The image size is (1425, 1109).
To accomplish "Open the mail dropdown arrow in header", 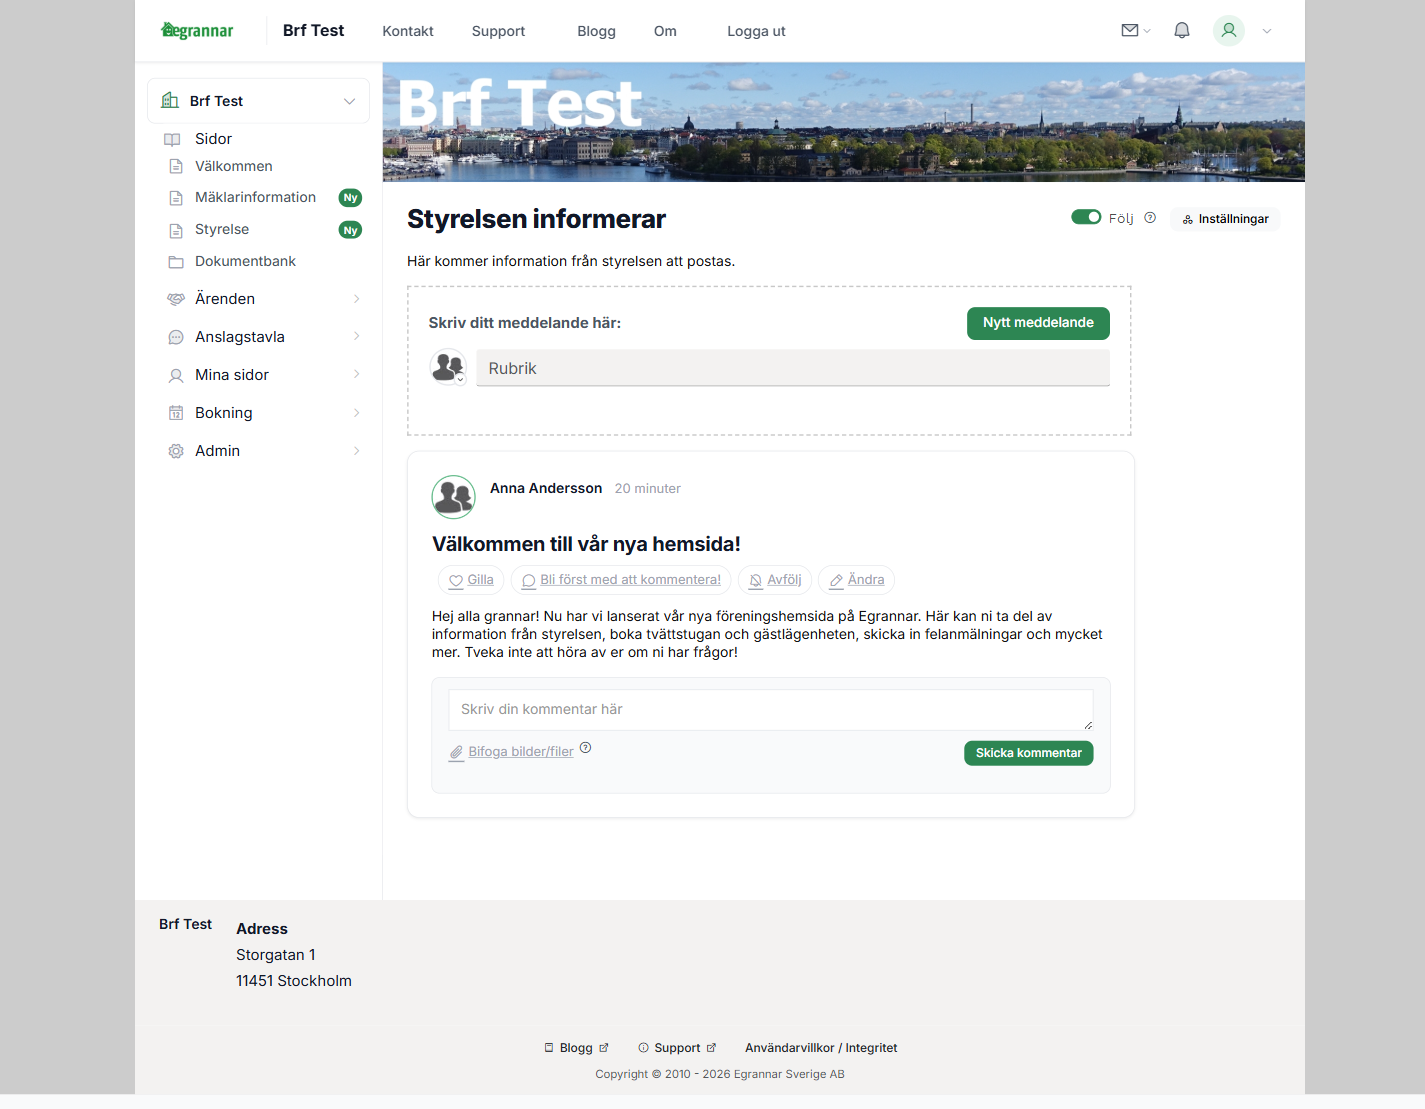I will pos(1147,31).
